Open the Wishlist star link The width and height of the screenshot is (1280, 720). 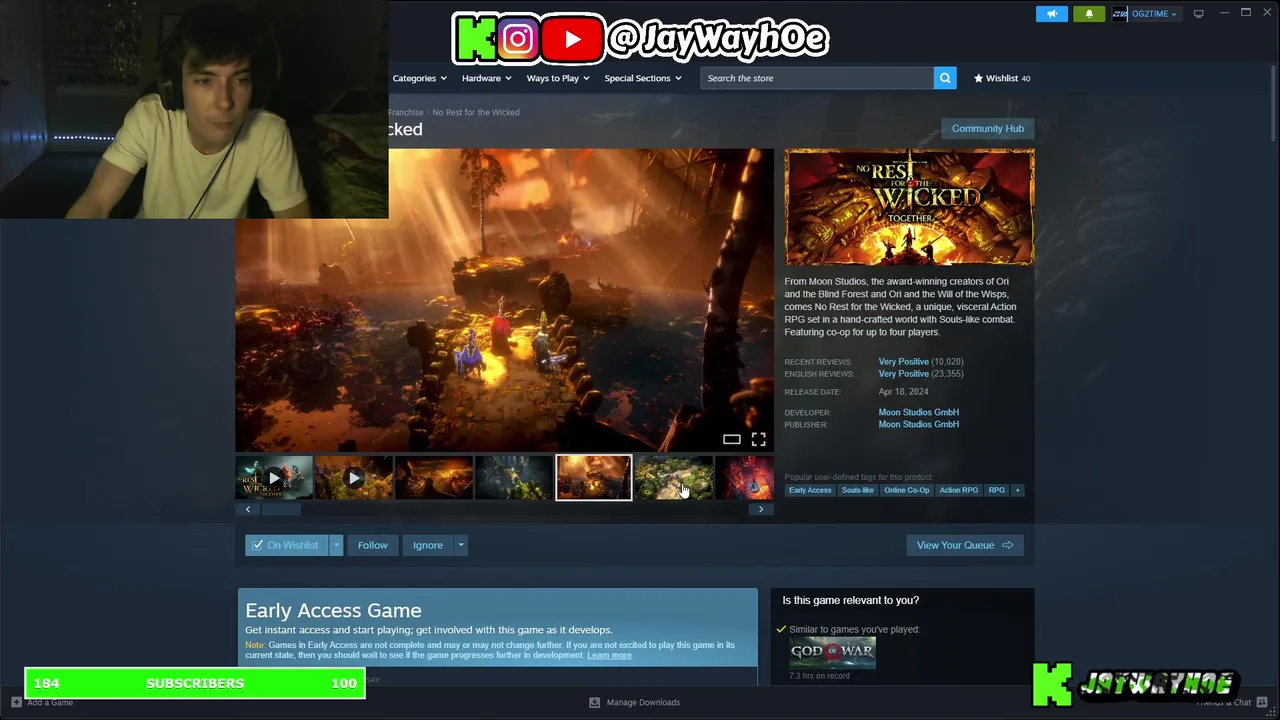pyautogui.click(x=1002, y=78)
